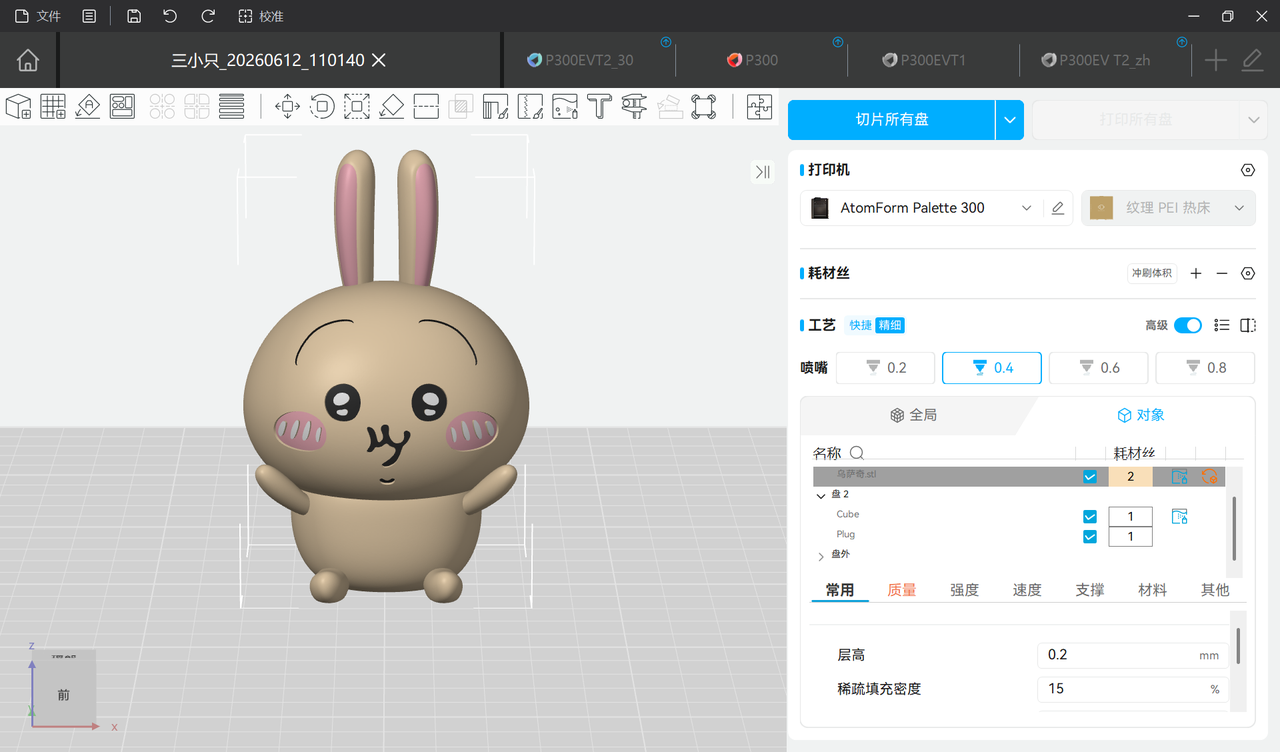This screenshot has width=1280, height=752.
Task: Select the Rotate tool
Action: (x=322, y=106)
